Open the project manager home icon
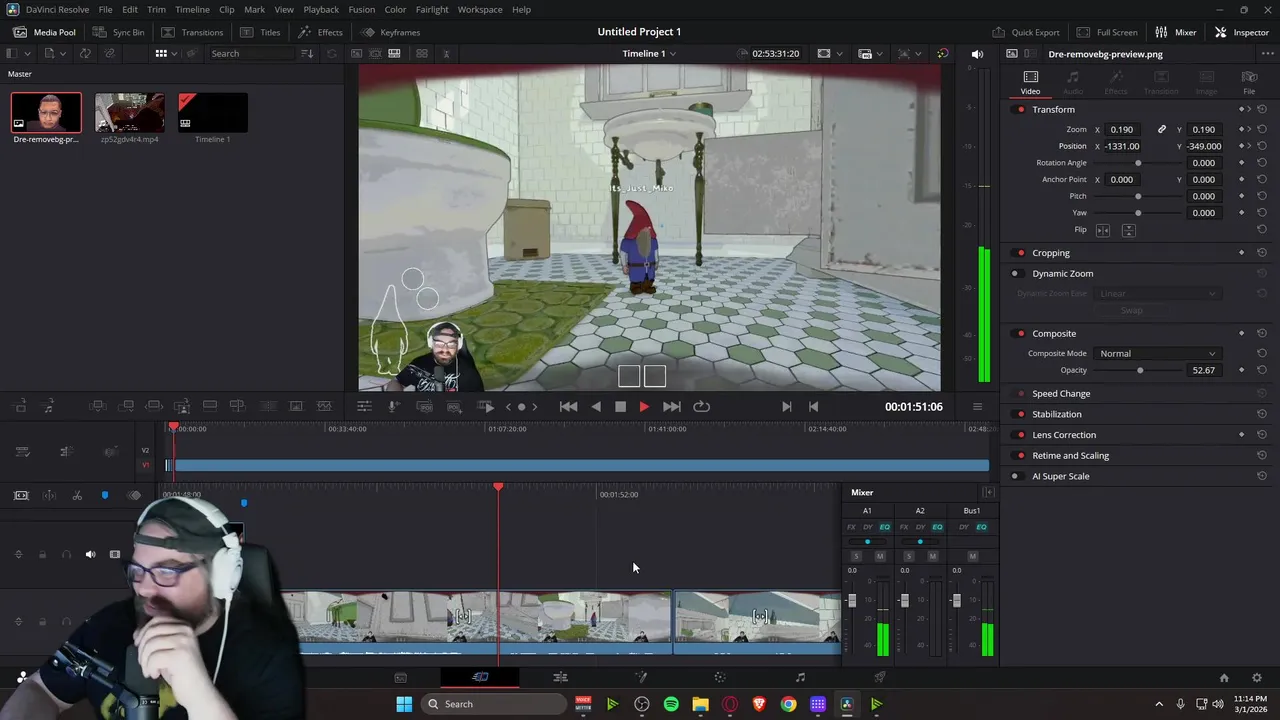The width and height of the screenshot is (1280, 720). pyautogui.click(x=1224, y=677)
